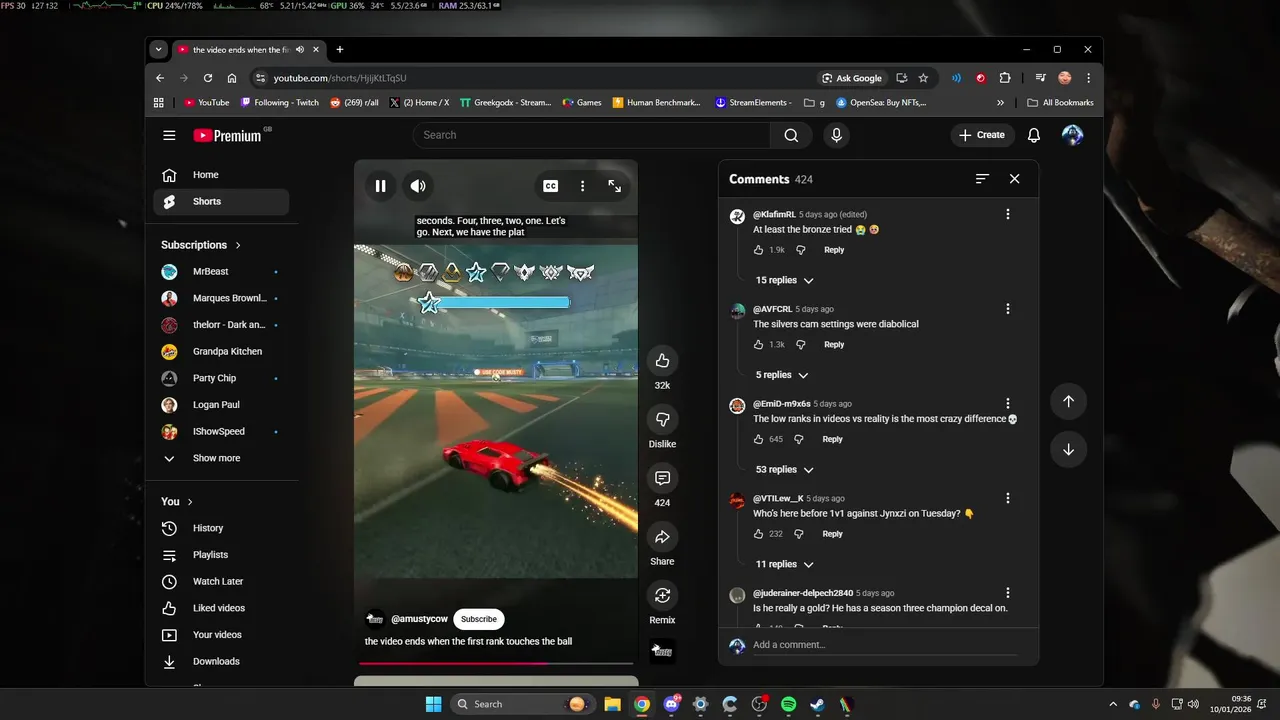The image size is (1280, 720).
Task: Click the search magnifier button
Action: 791,135
